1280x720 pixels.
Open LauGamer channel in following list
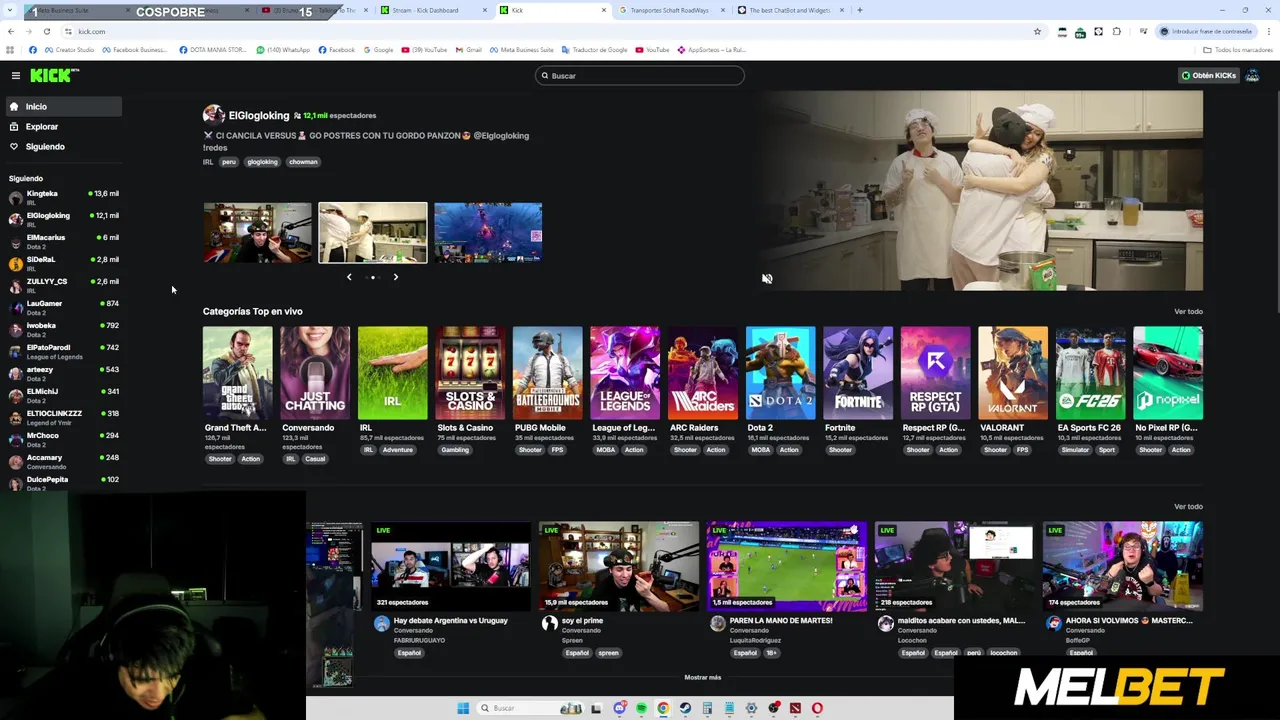click(x=62, y=307)
